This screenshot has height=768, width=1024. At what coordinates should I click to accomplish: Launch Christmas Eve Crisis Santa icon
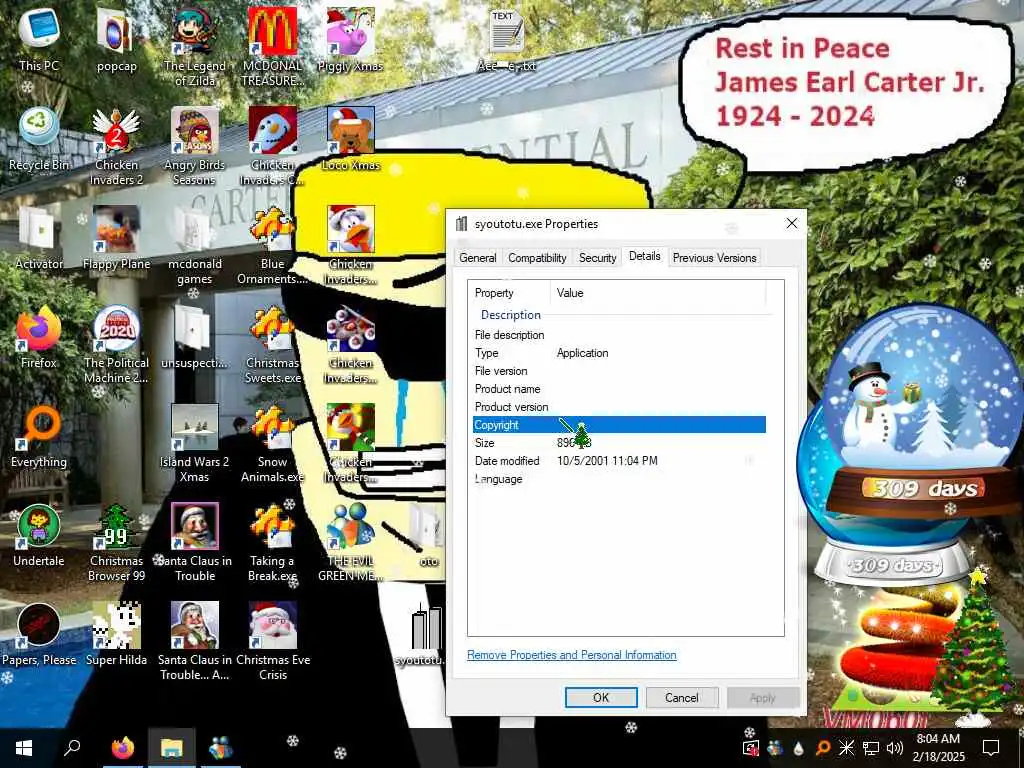pos(272,641)
